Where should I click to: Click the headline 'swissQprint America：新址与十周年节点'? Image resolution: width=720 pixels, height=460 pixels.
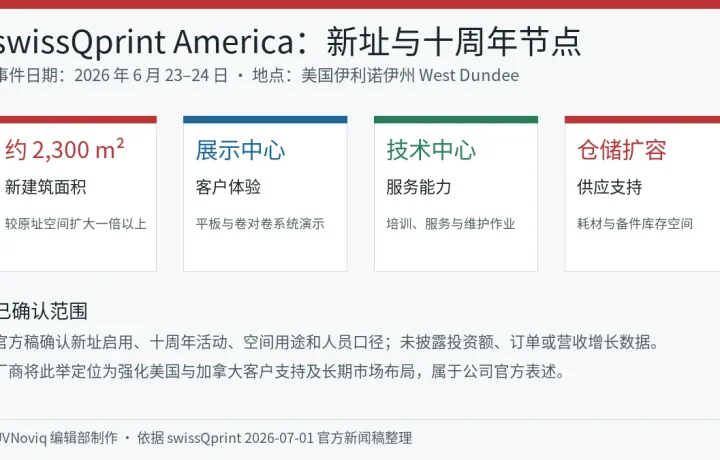pos(289,42)
